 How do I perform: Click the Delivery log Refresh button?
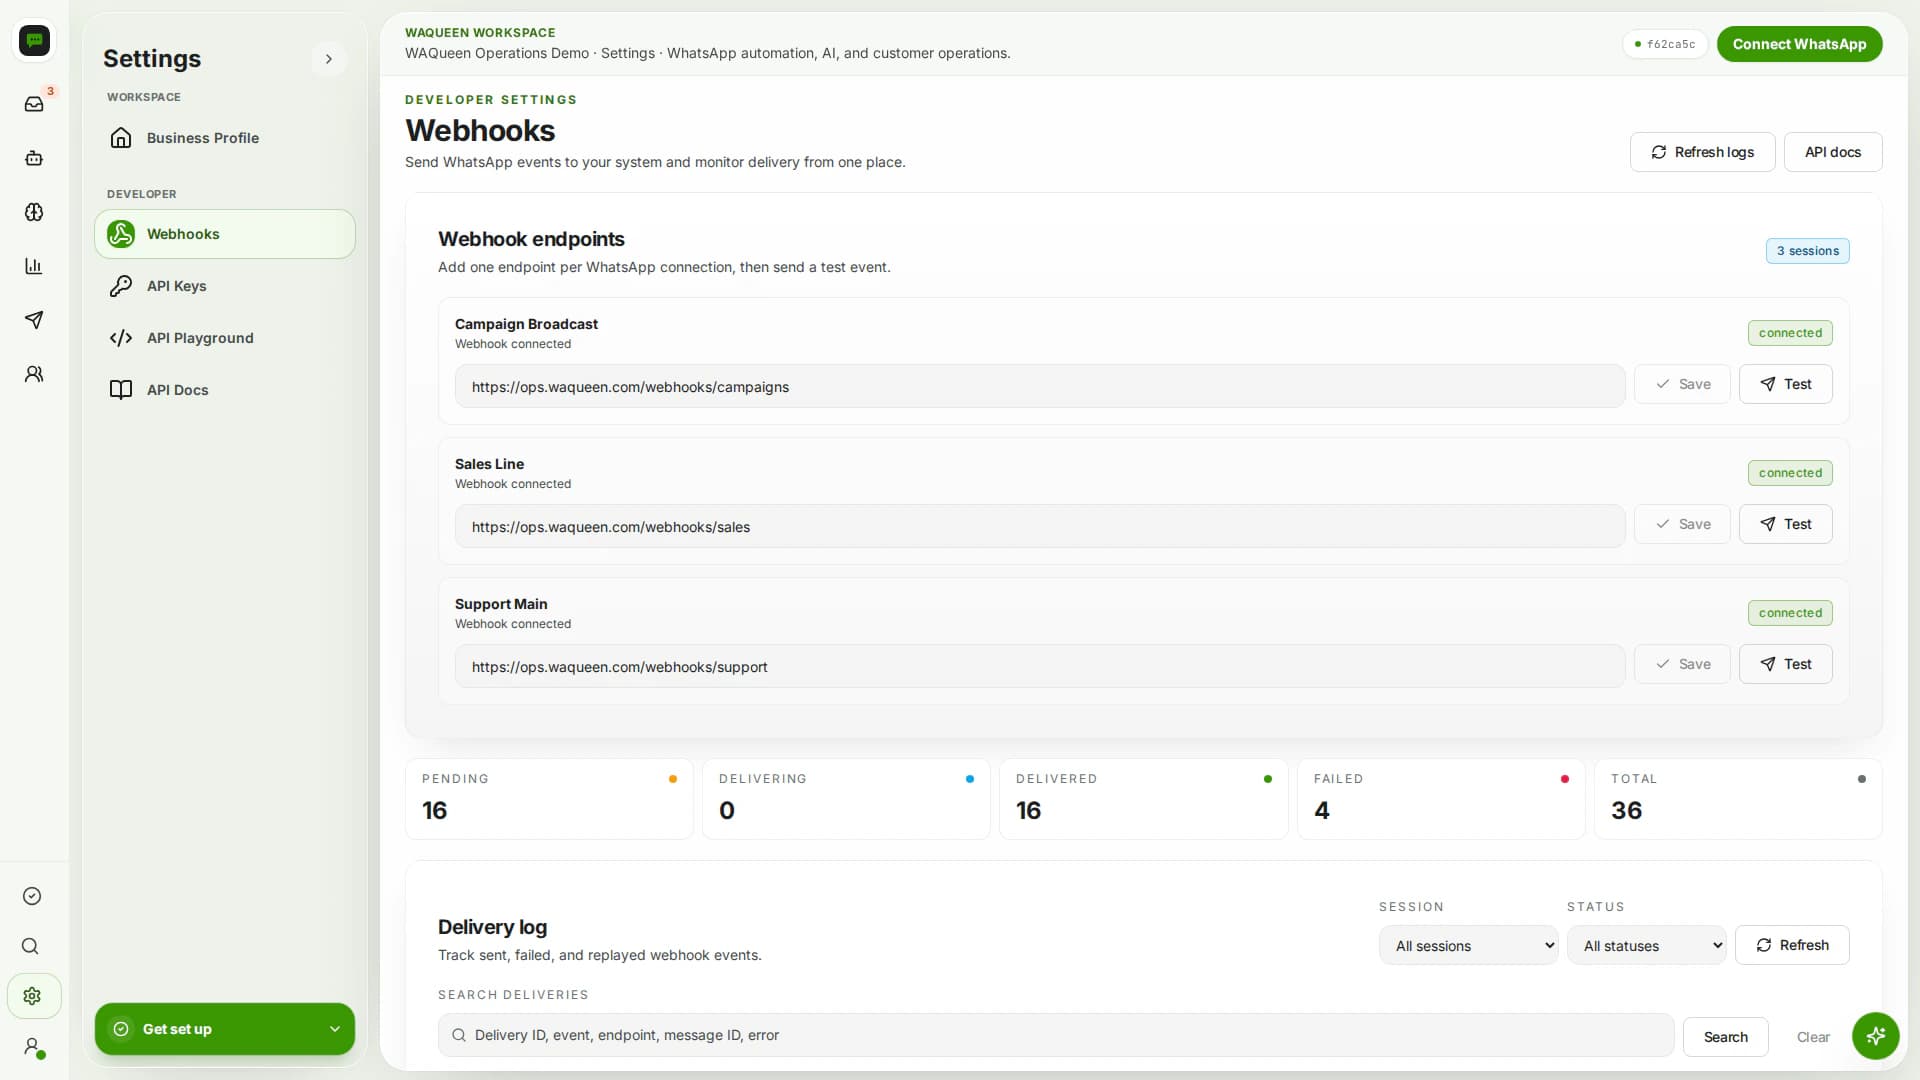(x=1792, y=945)
